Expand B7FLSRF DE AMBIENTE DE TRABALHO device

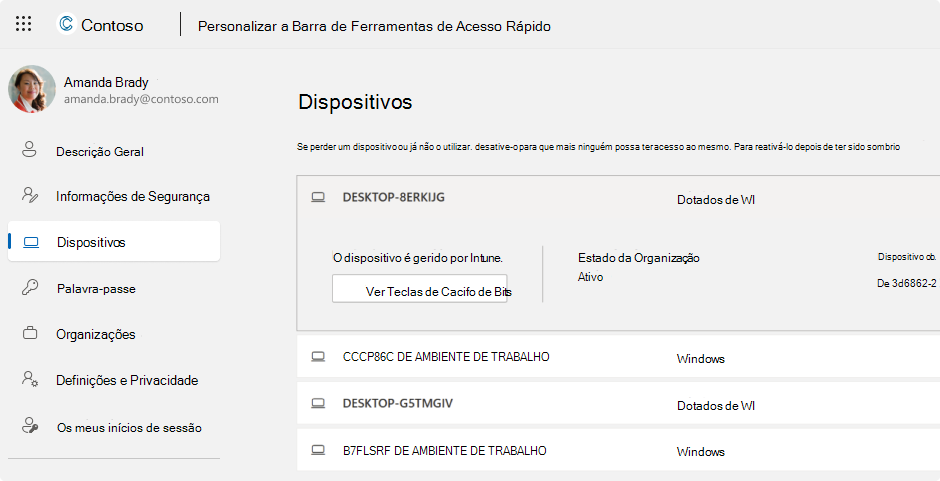click(618, 450)
